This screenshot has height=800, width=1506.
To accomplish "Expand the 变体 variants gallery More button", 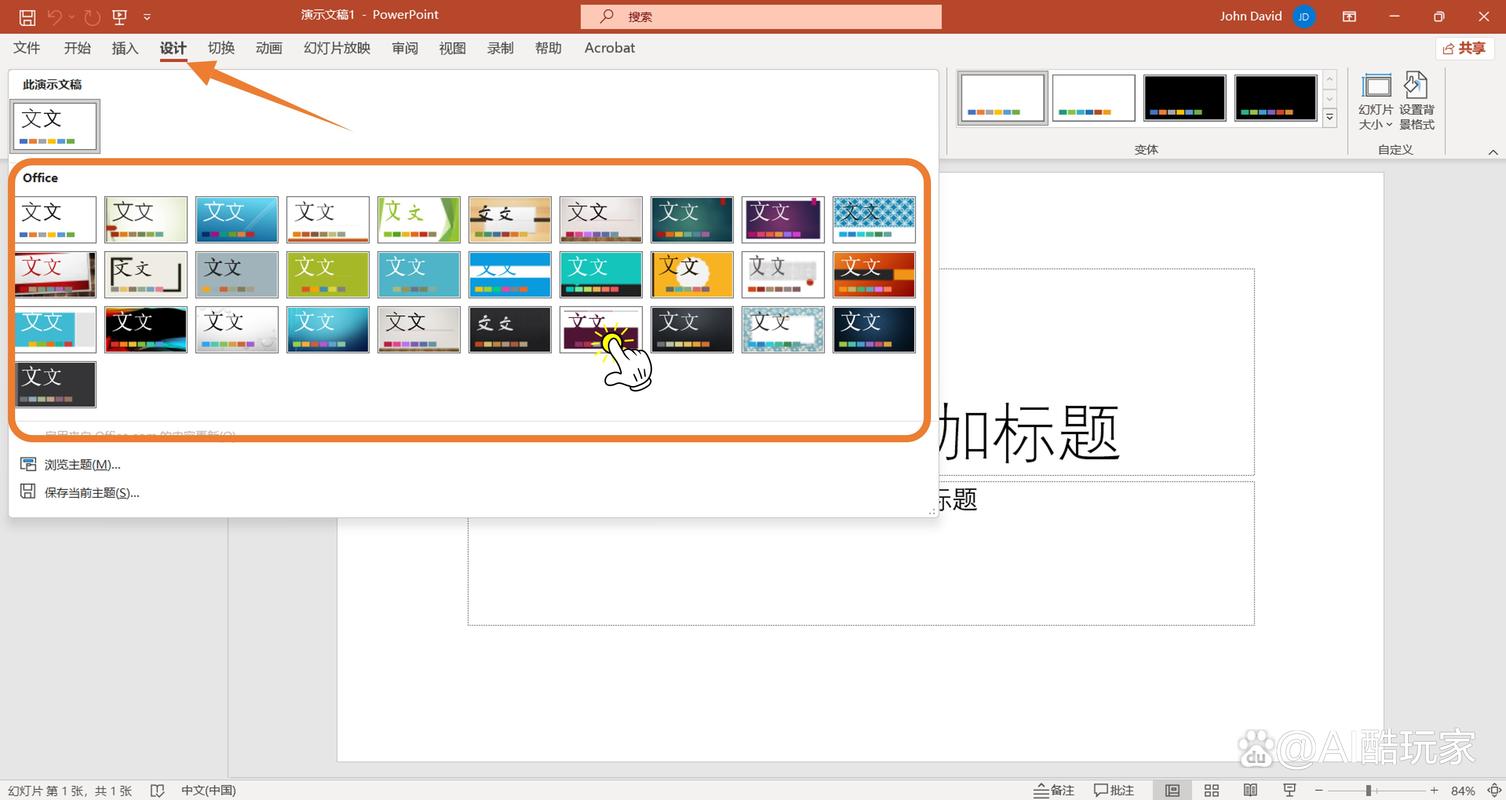I will (x=1330, y=117).
